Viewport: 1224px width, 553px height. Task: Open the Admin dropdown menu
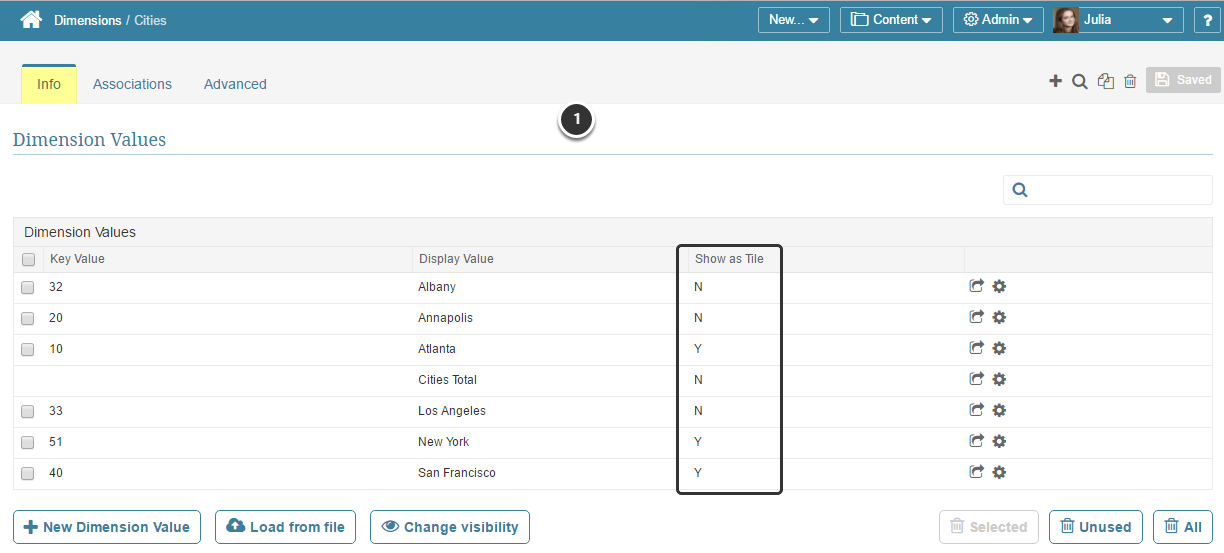(x=998, y=20)
